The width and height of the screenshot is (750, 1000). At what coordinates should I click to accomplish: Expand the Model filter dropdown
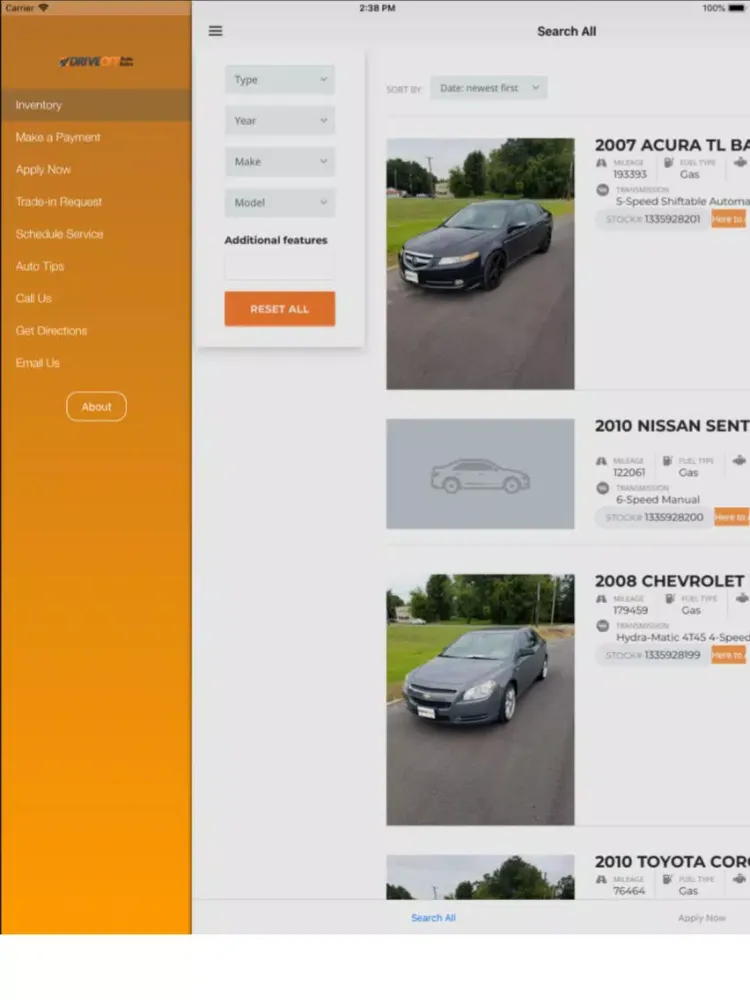pyautogui.click(x=279, y=202)
